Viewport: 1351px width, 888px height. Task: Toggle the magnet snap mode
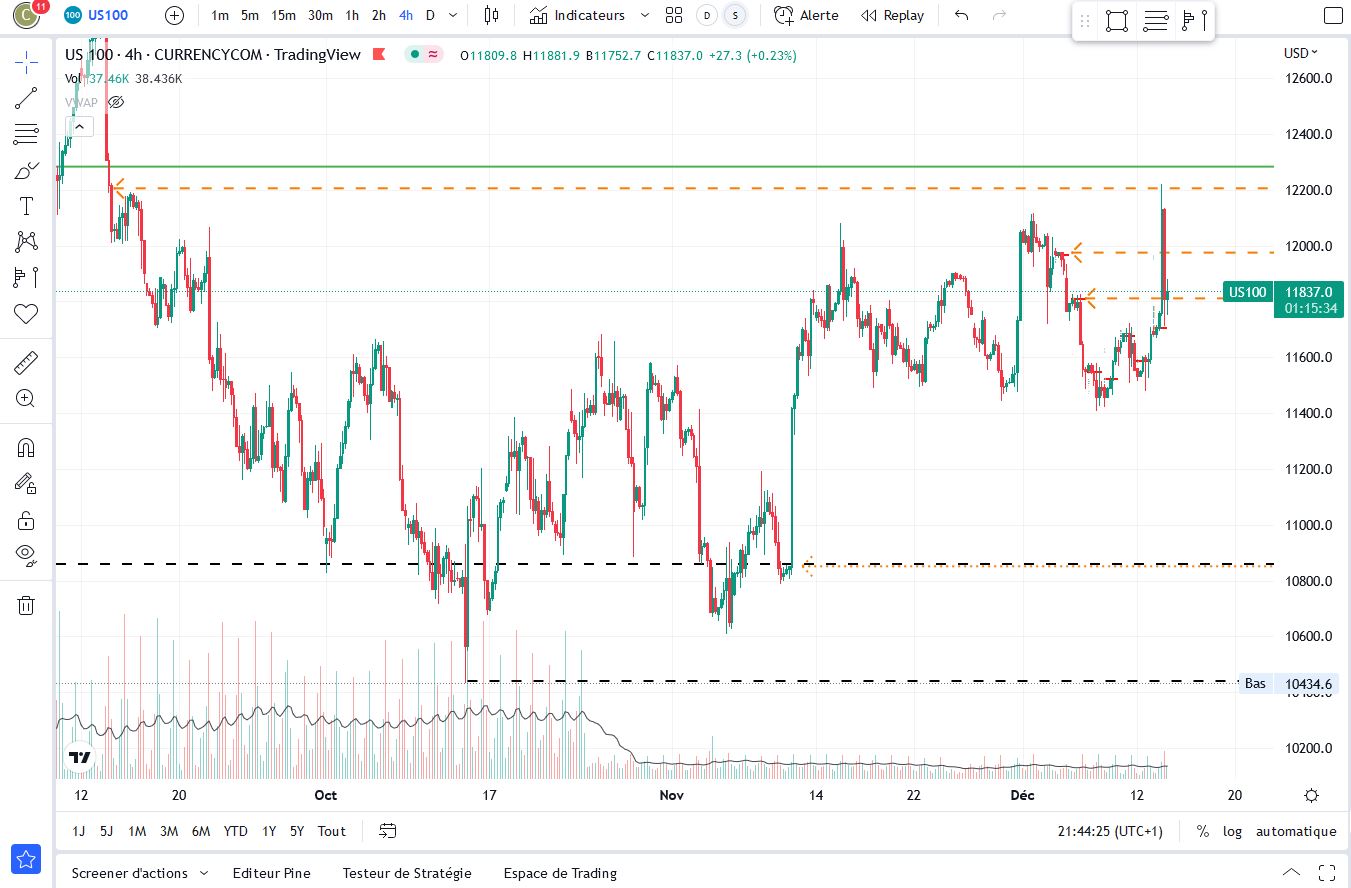(x=26, y=447)
